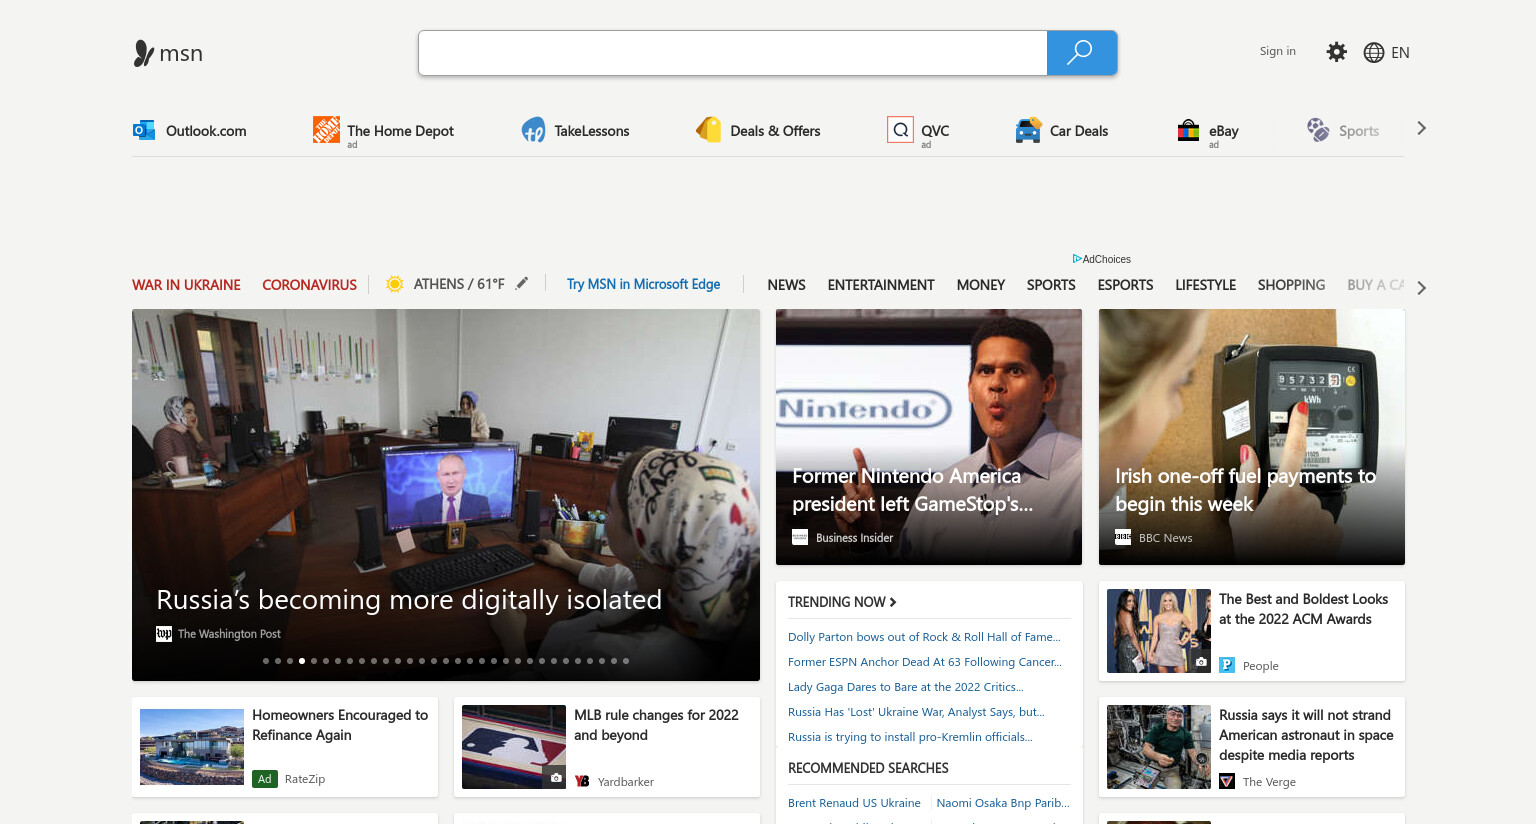
Task: Open the Lifestyle category
Action: [1205, 285]
